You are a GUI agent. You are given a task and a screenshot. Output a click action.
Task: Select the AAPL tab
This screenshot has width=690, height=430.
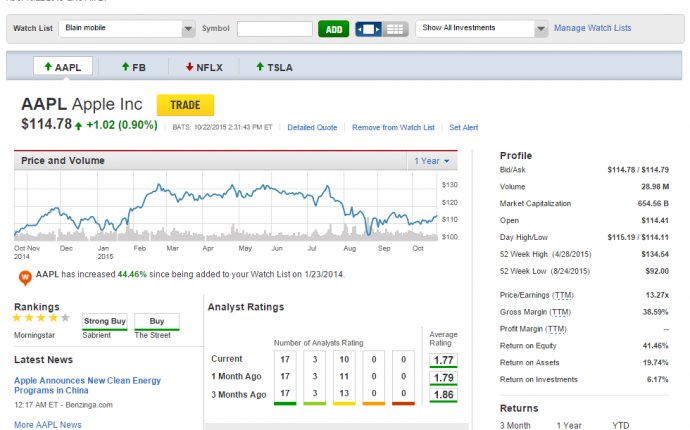63,67
